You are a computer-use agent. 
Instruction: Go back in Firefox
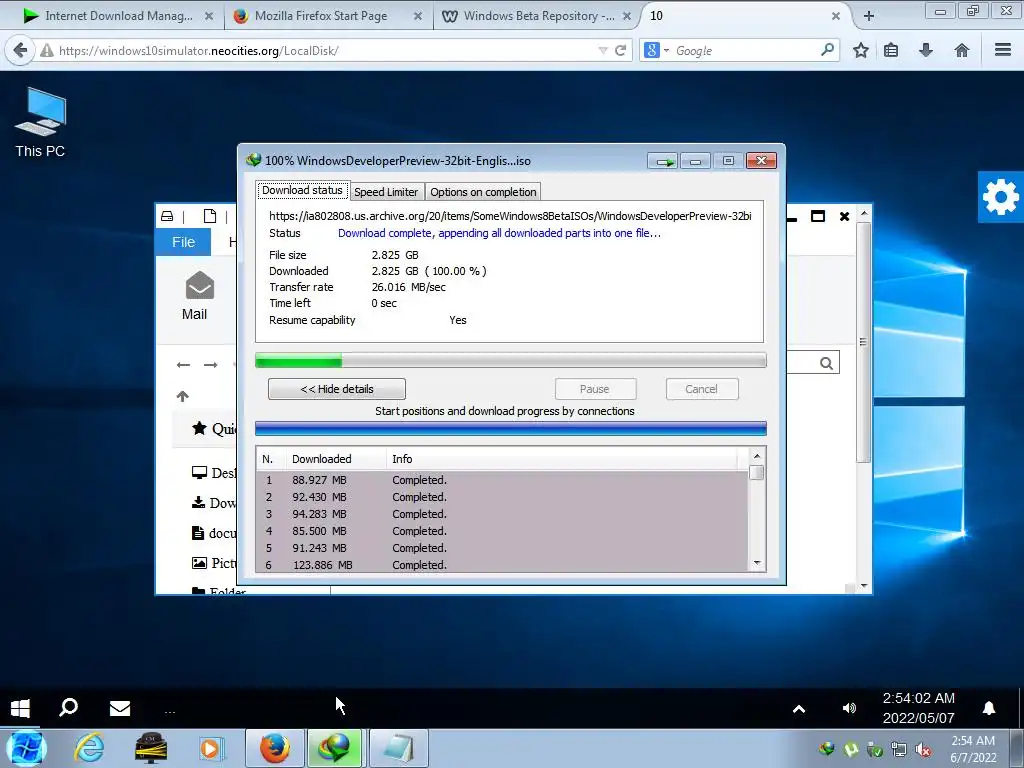coord(20,50)
